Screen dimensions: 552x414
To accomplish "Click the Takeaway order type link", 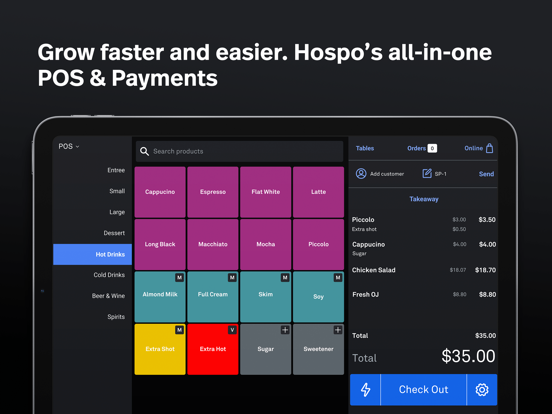I will click(424, 199).
